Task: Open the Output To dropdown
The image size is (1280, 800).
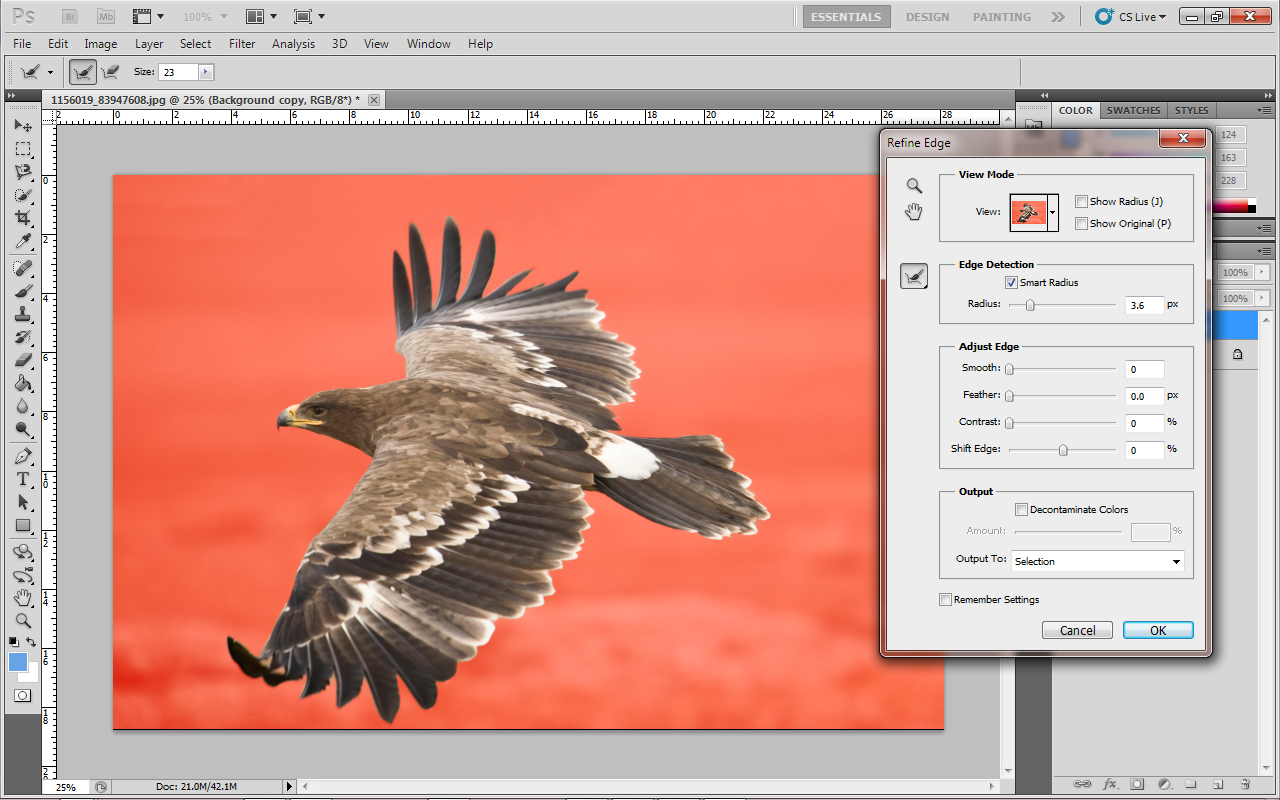Action: 1097,562
